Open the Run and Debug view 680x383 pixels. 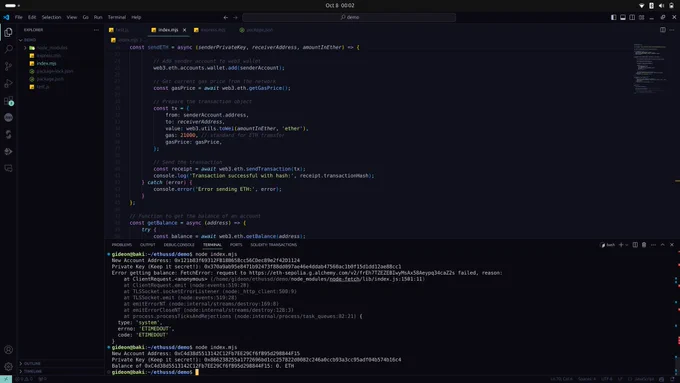pyautogui.click(x=8, y=83)
